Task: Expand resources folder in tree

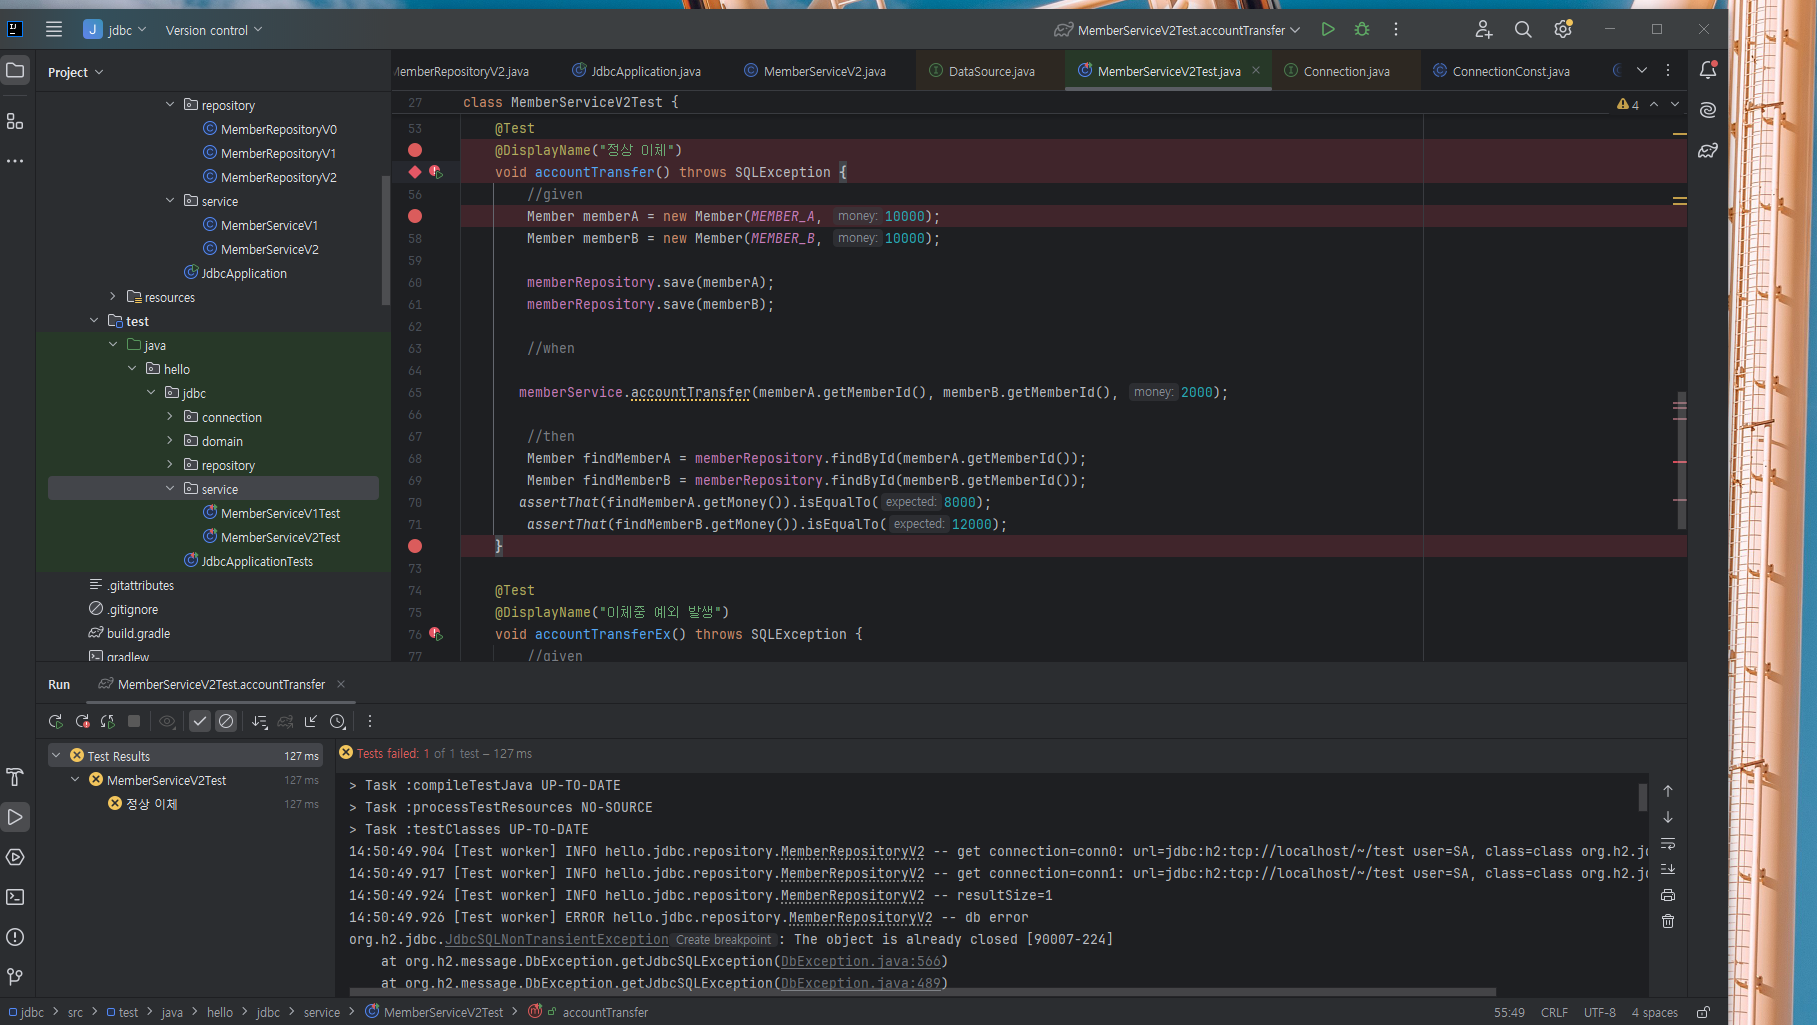Action: [x=113, y=297]
